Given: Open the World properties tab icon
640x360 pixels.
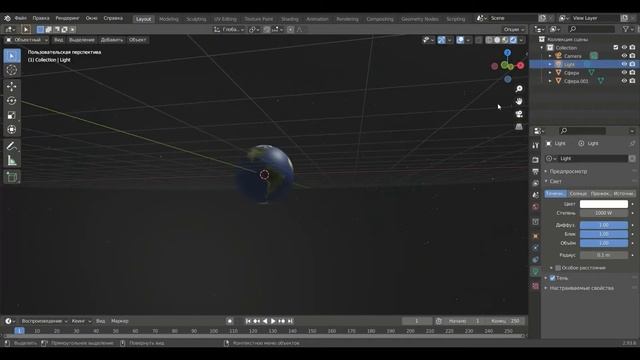Looking at the screenshot, I should click(x=536, y=207).
